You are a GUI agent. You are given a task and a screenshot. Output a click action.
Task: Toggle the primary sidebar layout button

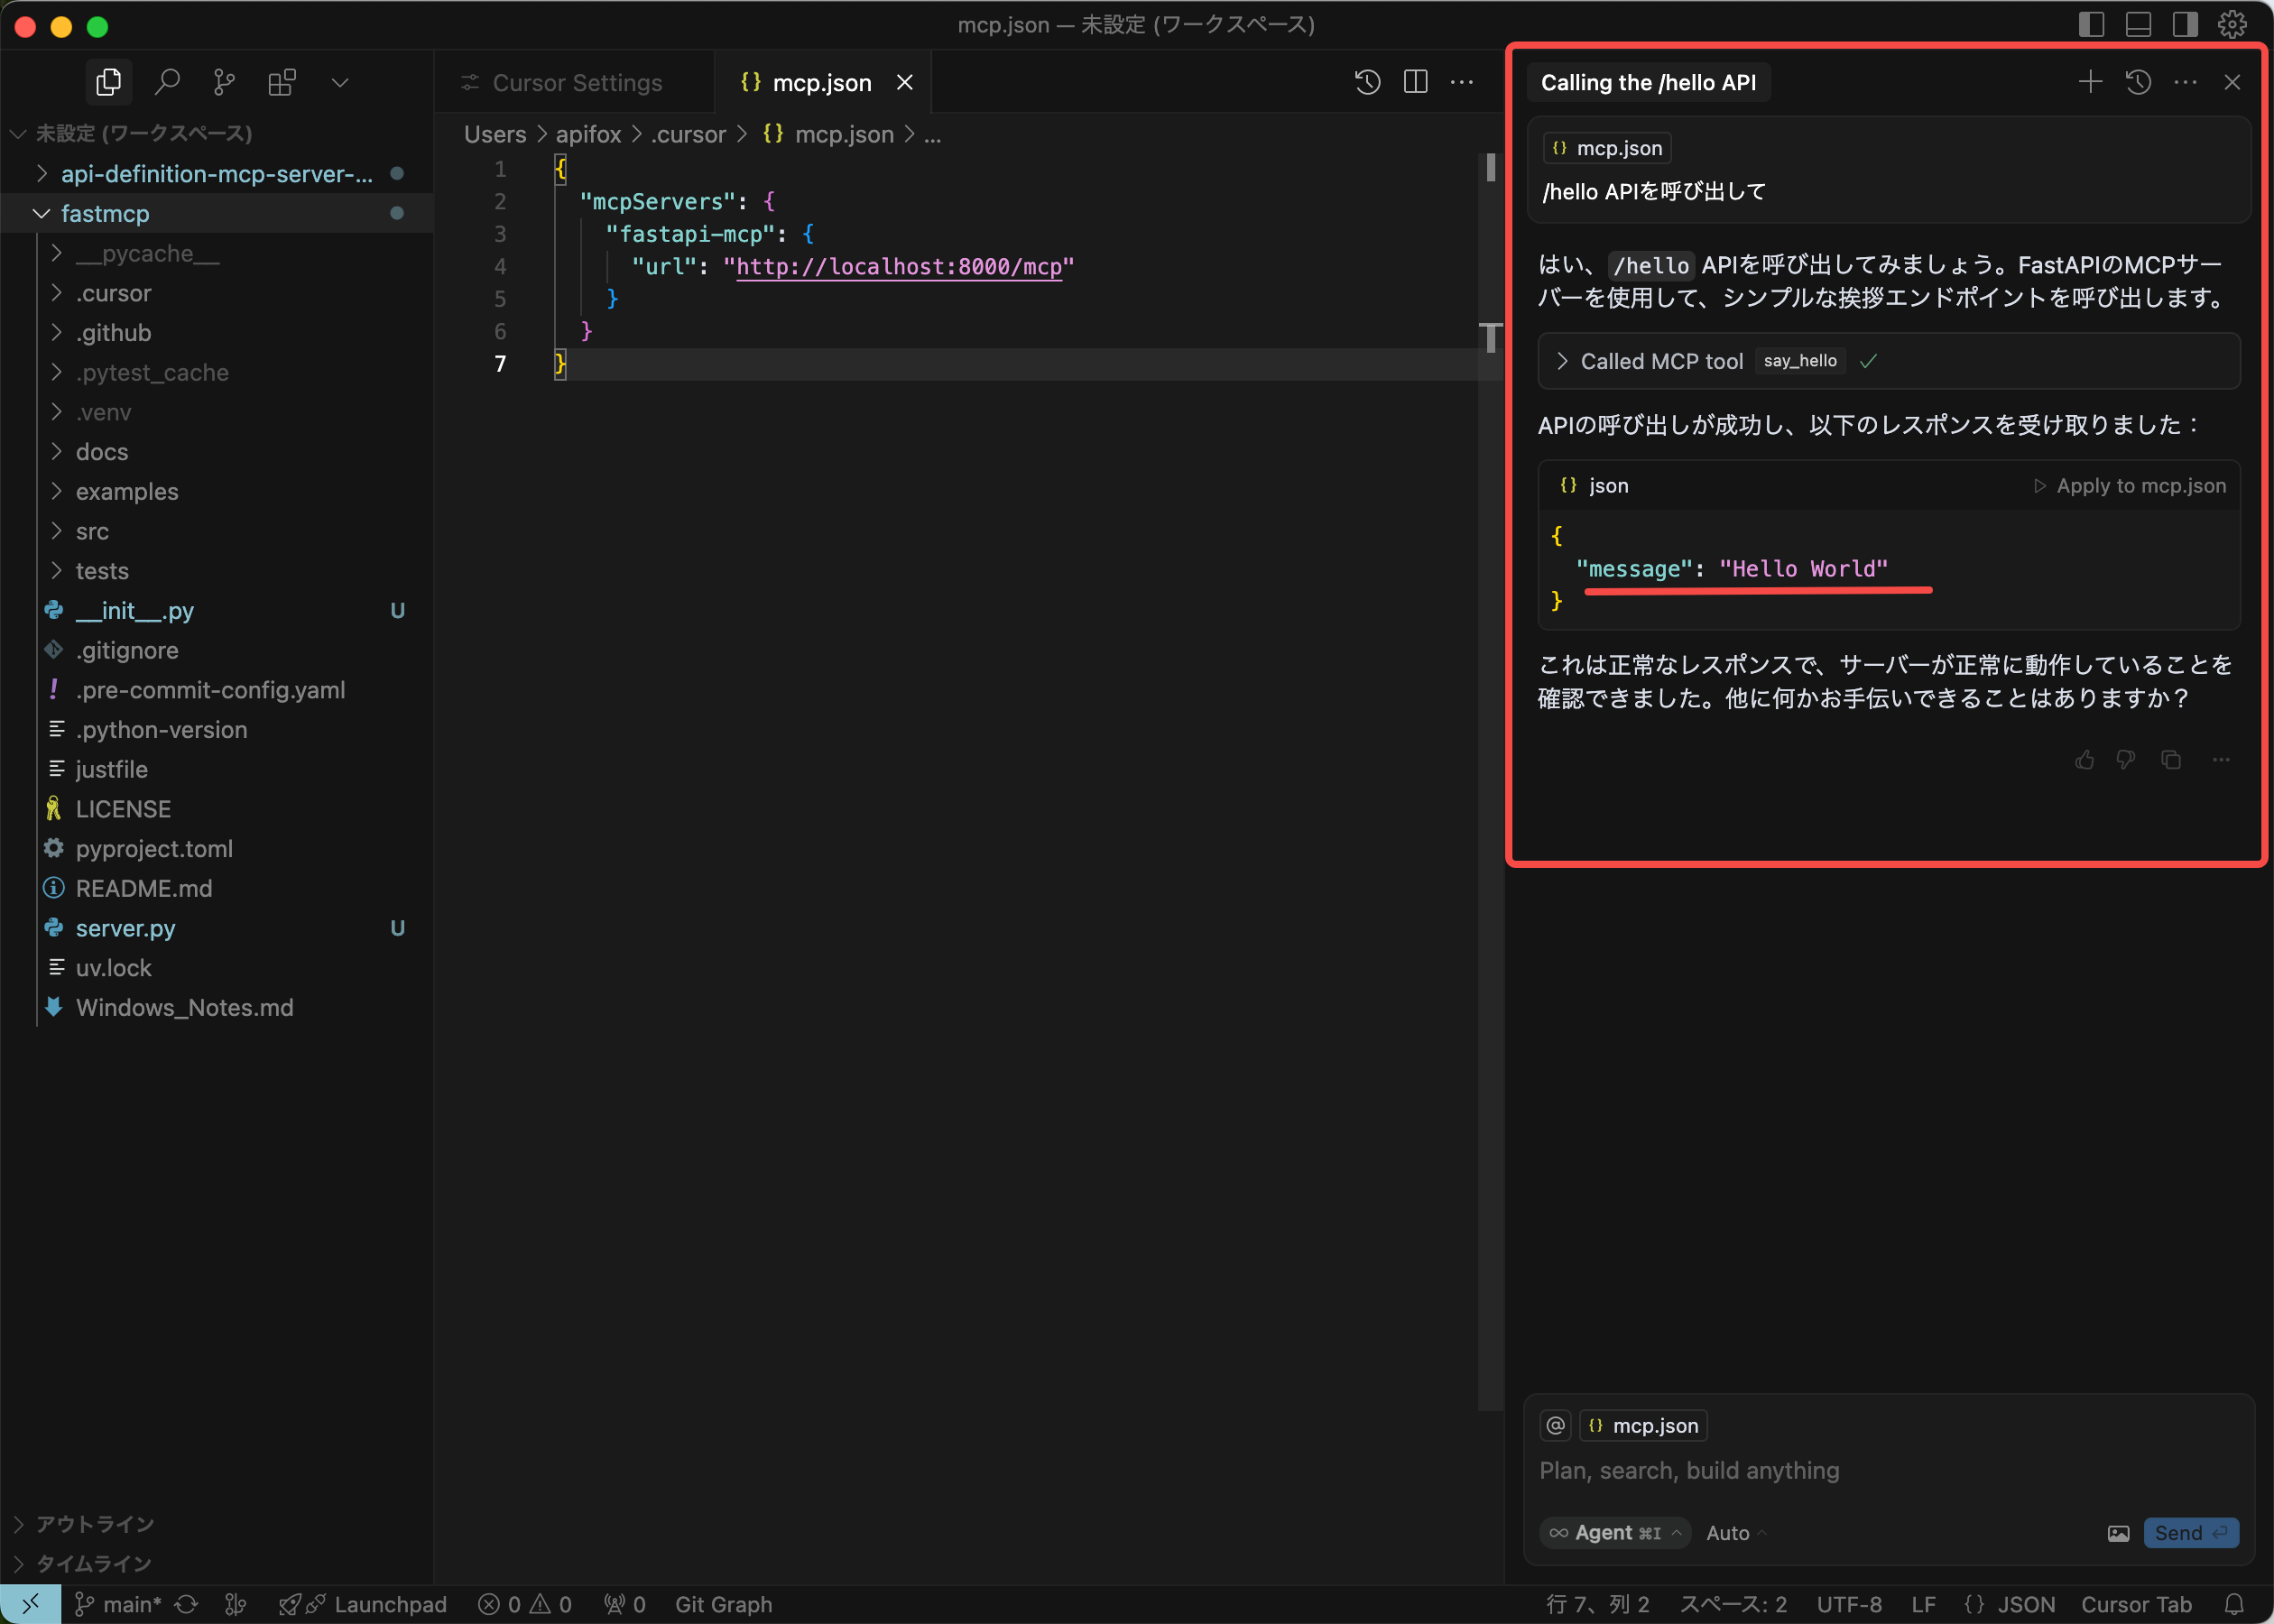click(x=2091, y=24)
